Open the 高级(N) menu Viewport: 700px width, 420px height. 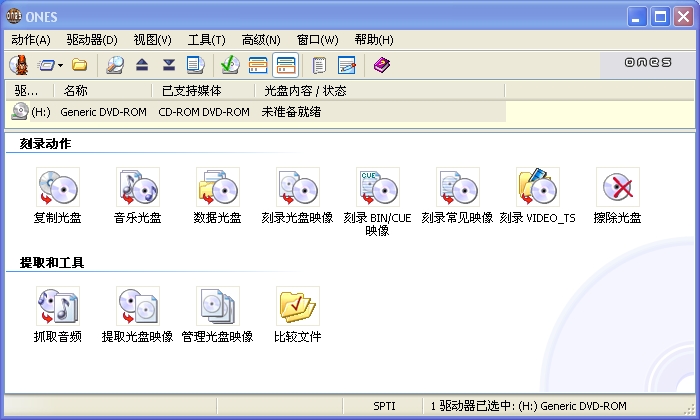coord(261,40)
